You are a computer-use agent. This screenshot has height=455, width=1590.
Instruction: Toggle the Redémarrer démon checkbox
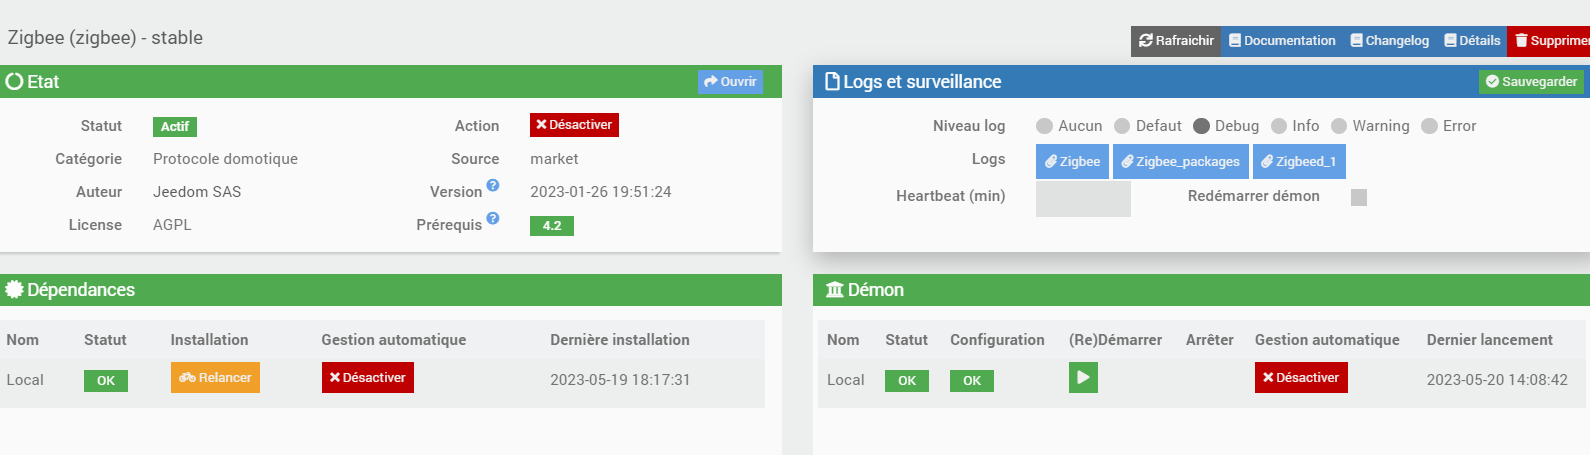coord(1358,197)
